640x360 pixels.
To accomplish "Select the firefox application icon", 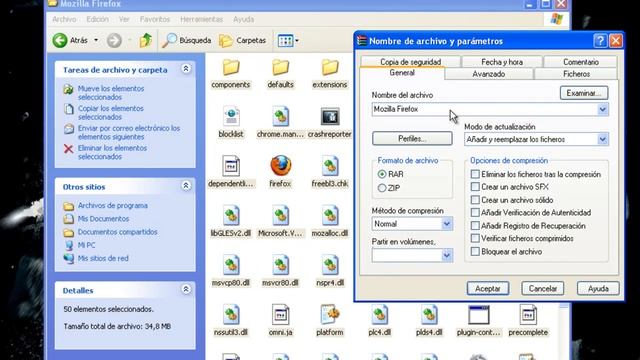I will click(281, 166).
